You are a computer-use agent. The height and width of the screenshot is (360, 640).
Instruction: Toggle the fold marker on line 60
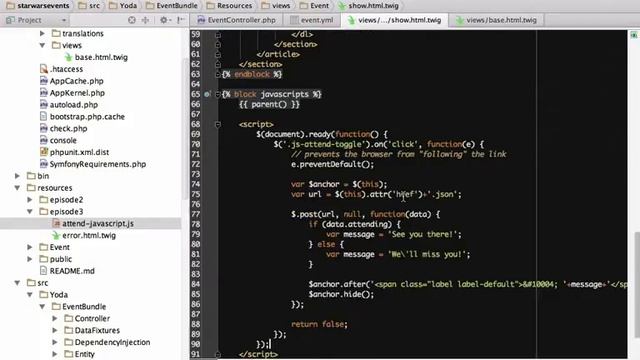pyautogui.click(x=218, y=44)
